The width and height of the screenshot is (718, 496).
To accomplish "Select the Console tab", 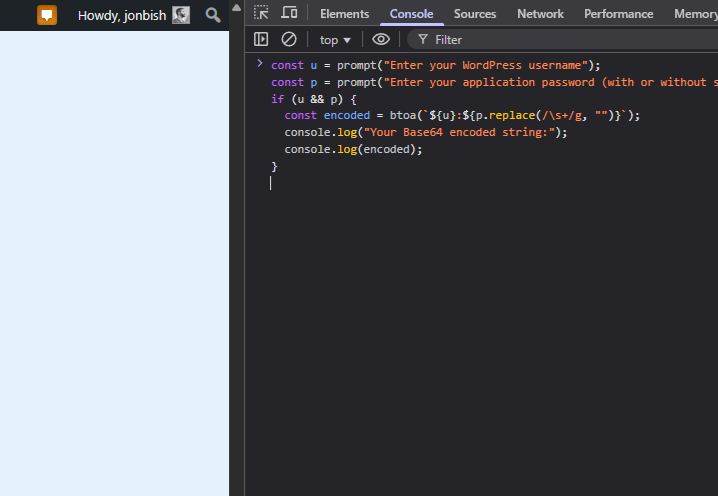I will click(411, 14).
